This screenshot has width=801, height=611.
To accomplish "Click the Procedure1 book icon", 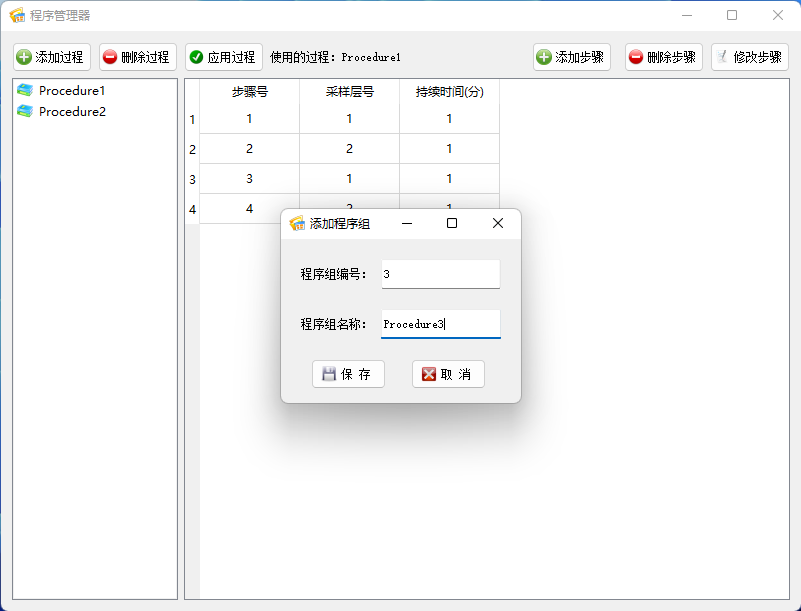I will [x=25, y=90].
